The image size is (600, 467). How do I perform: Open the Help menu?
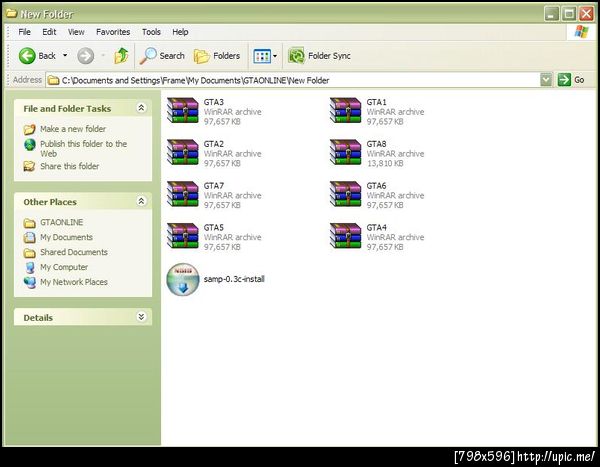tap(180, 32)
